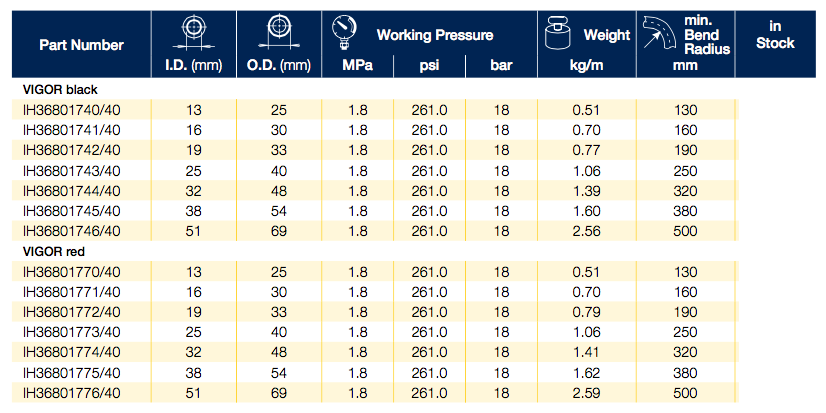Open part number IH36801743/40

click(x=72, y=171)
